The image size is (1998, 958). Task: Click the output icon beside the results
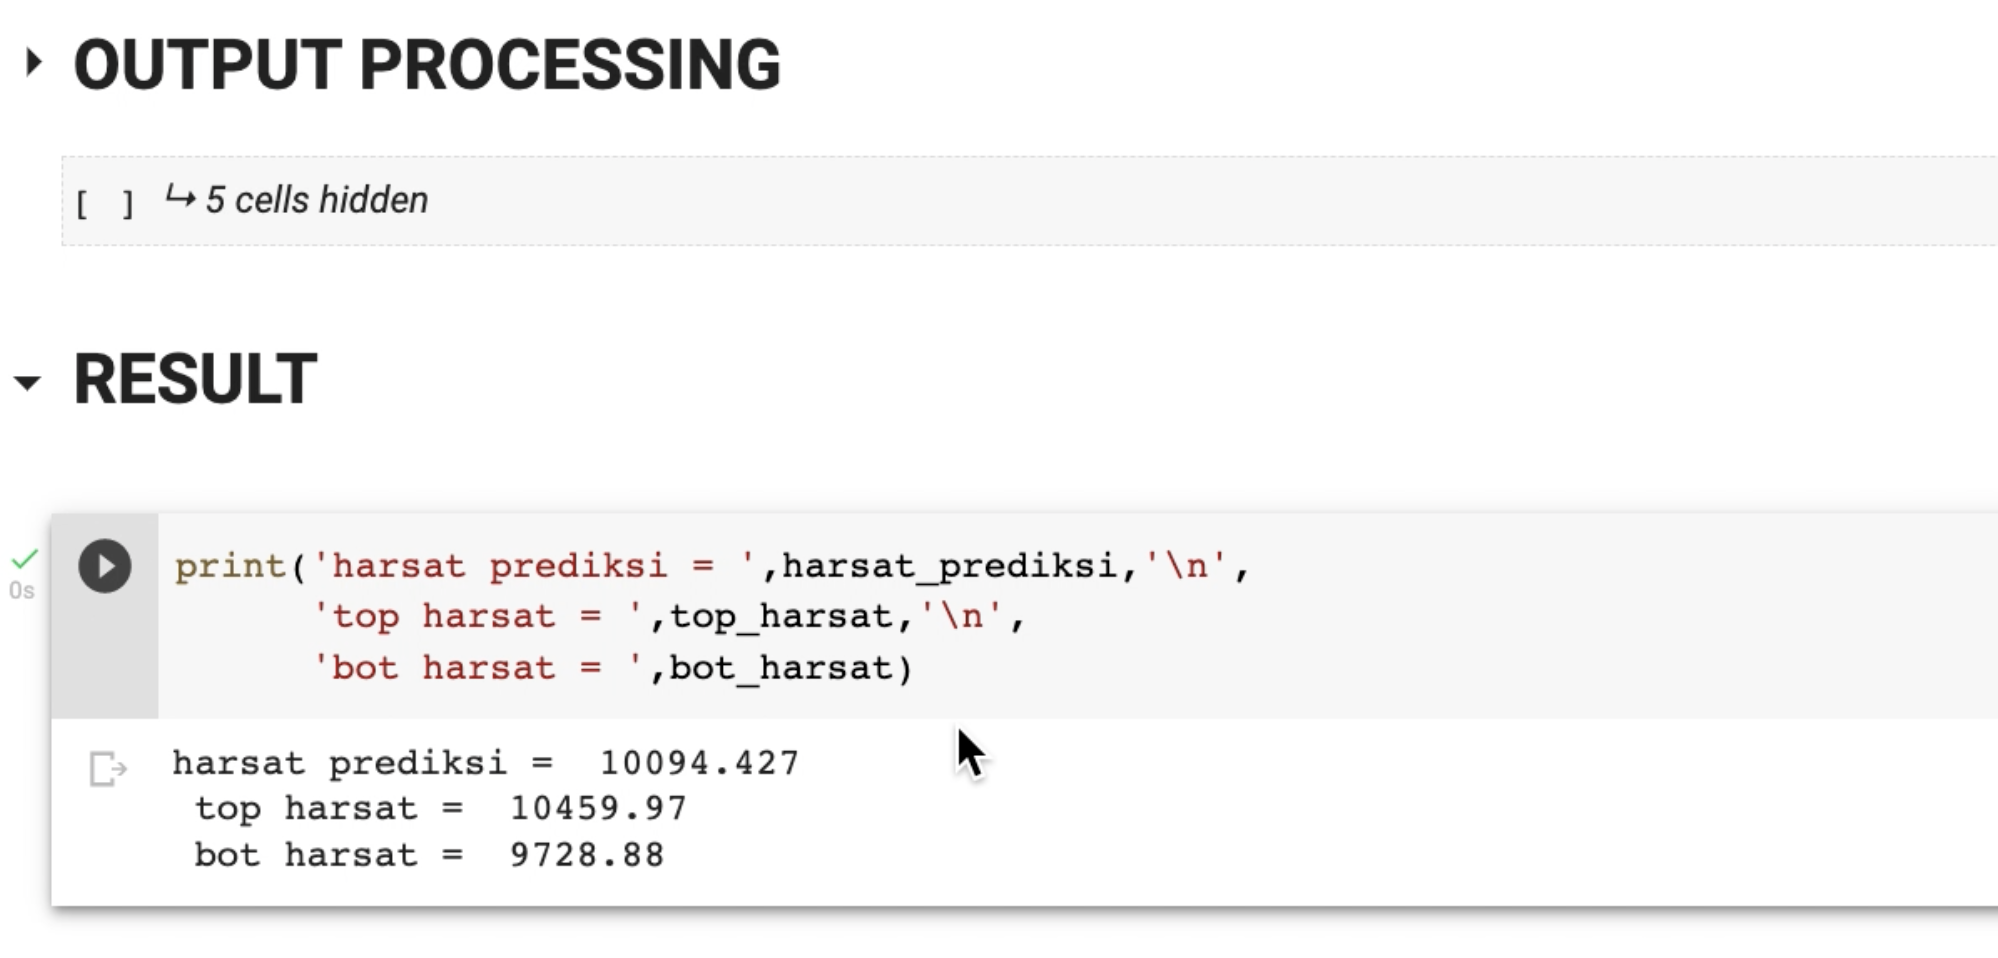click(108, 769)
